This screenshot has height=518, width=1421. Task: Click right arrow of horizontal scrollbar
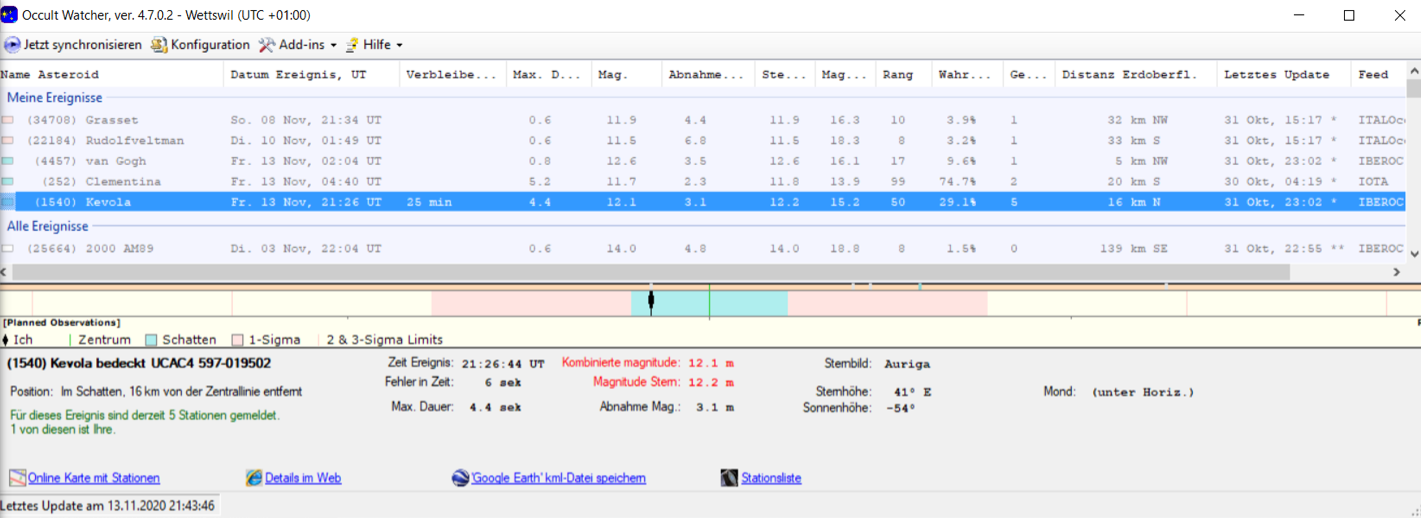(1397, 272)
